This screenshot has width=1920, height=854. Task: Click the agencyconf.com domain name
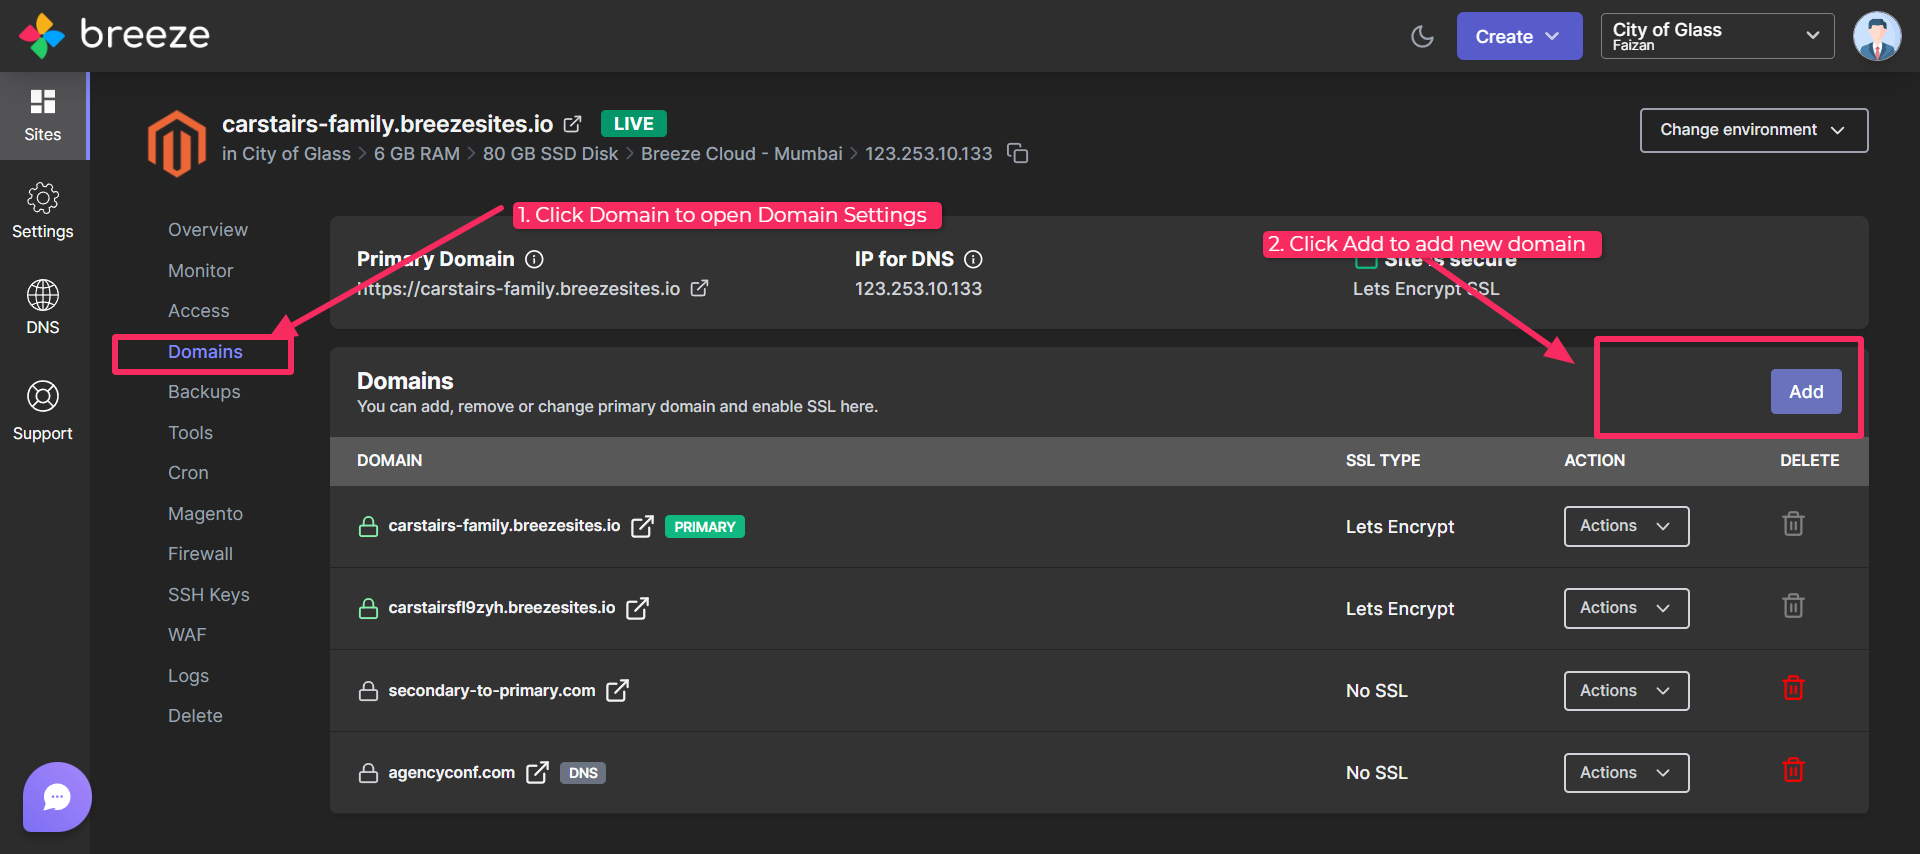click(x=452, y=773)
